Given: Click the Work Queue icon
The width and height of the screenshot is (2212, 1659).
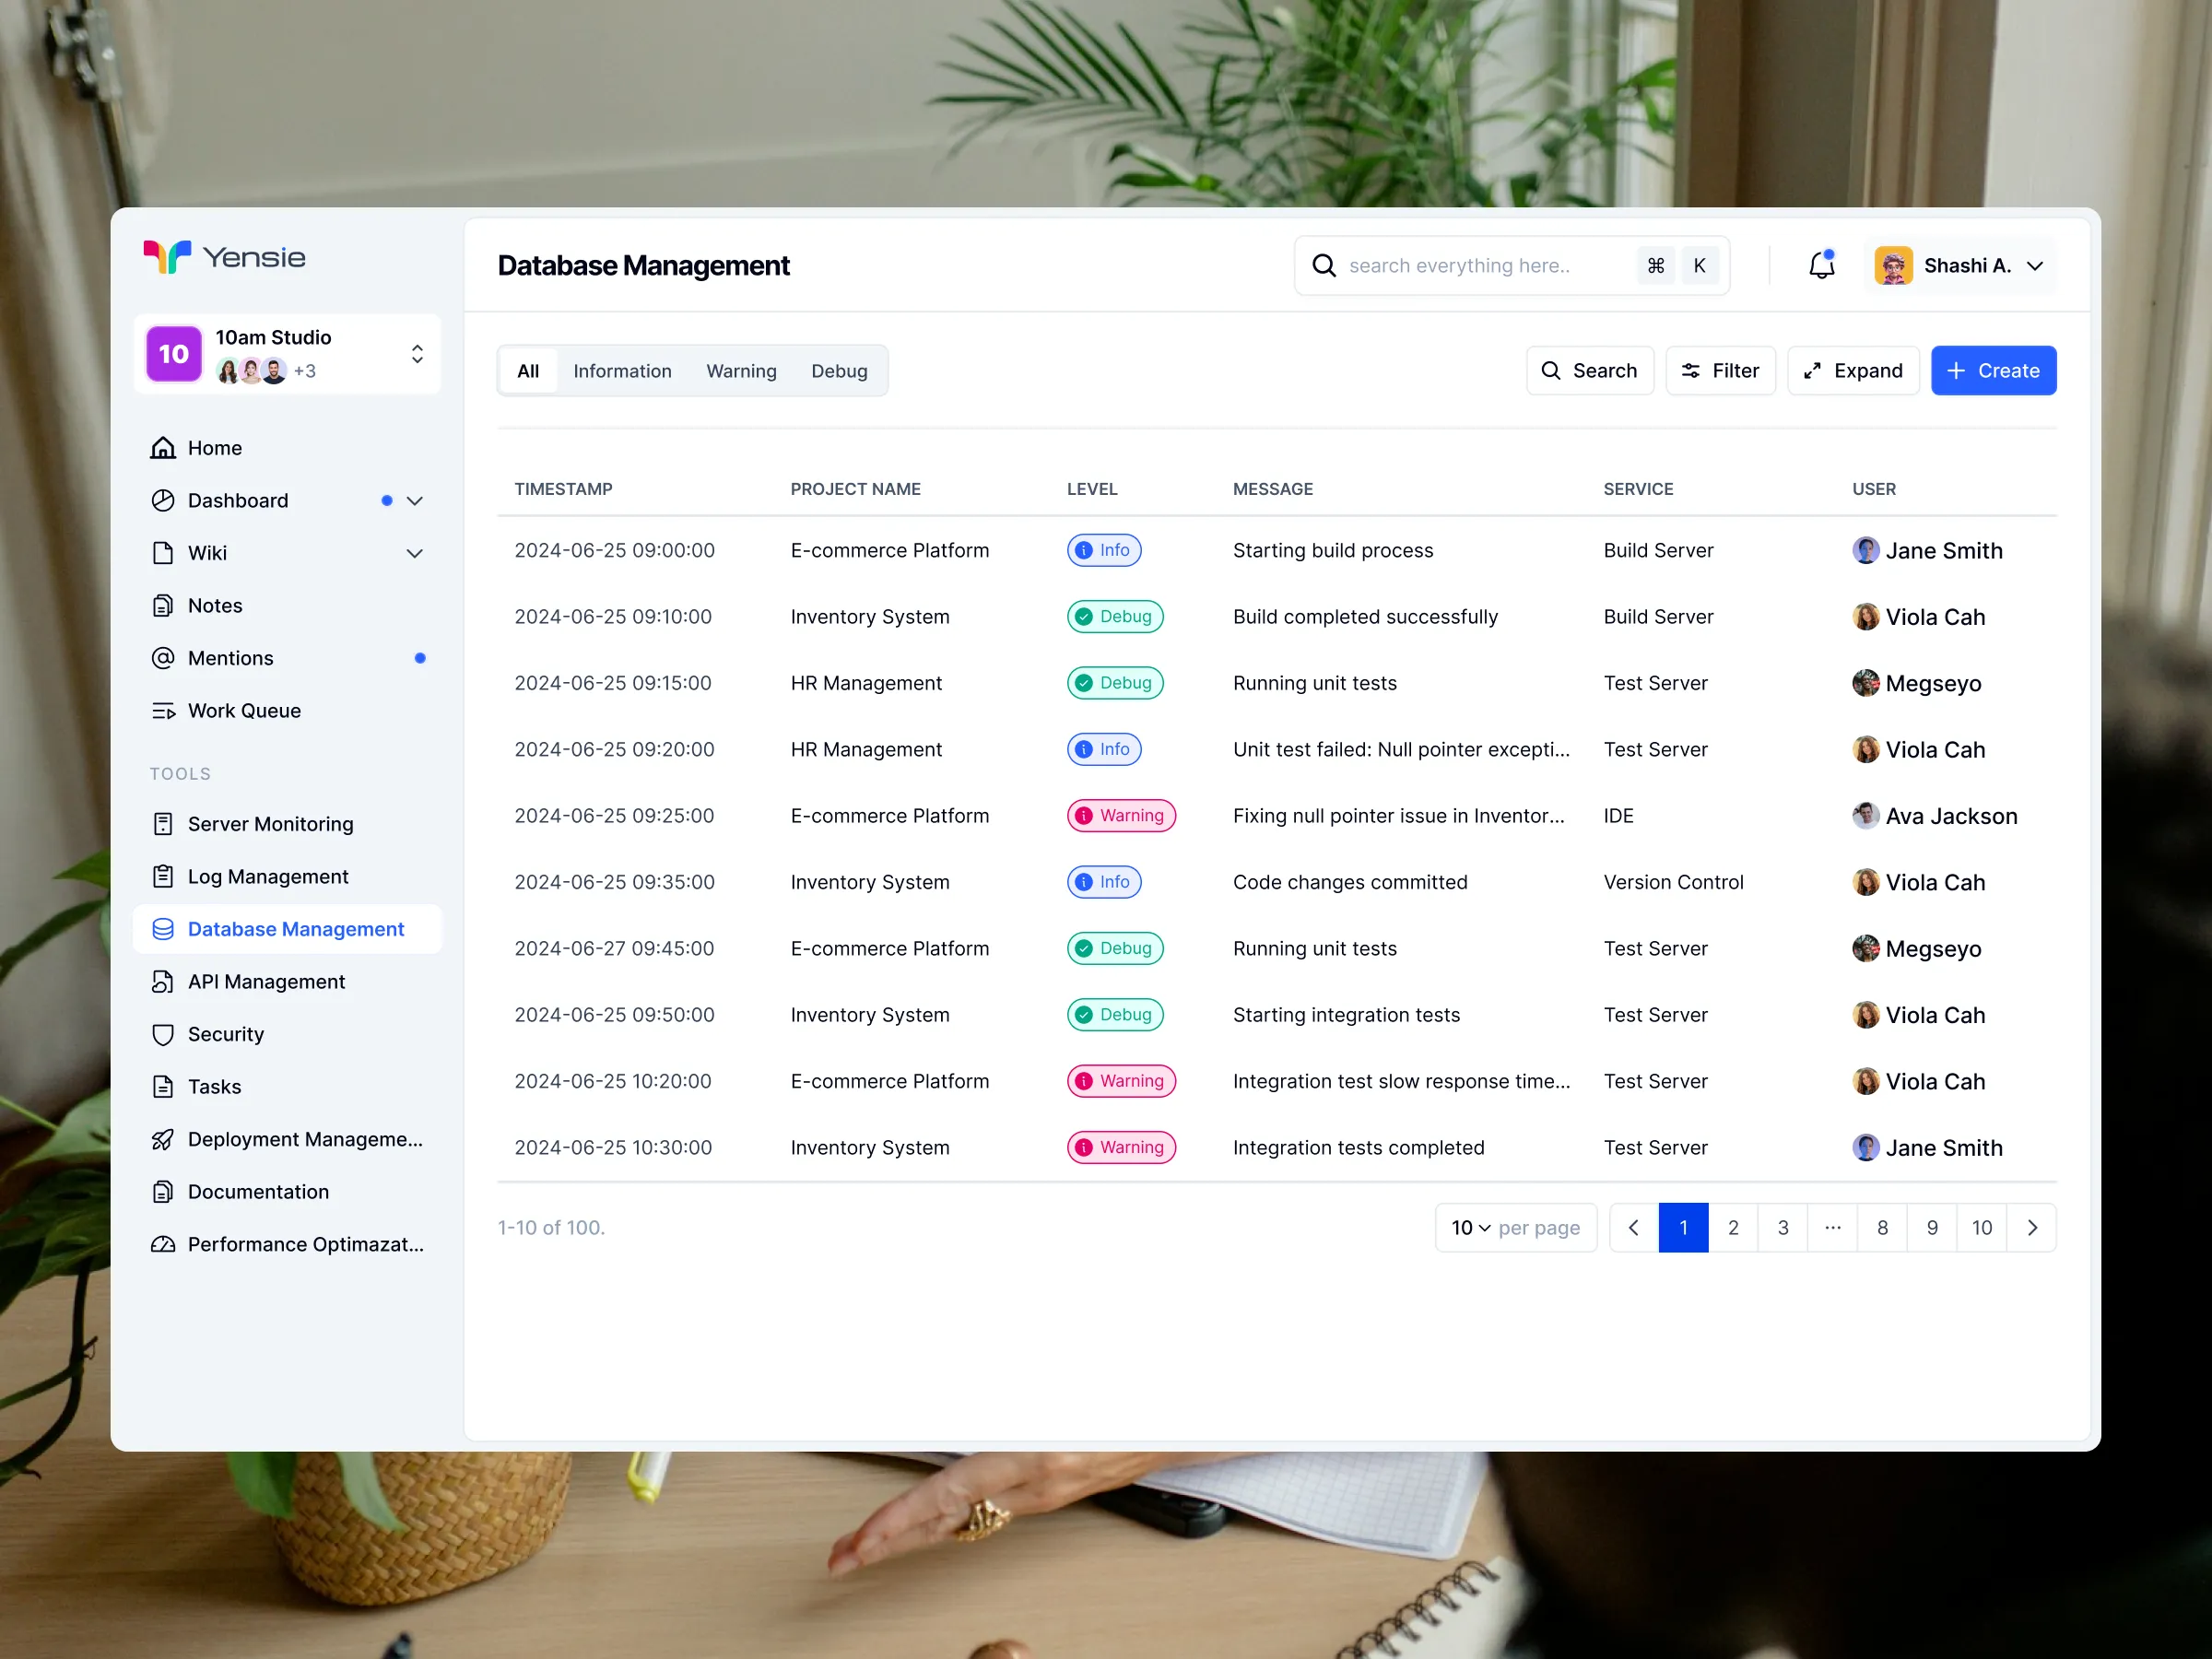Looking at the screenshot, I should point(163,711).
